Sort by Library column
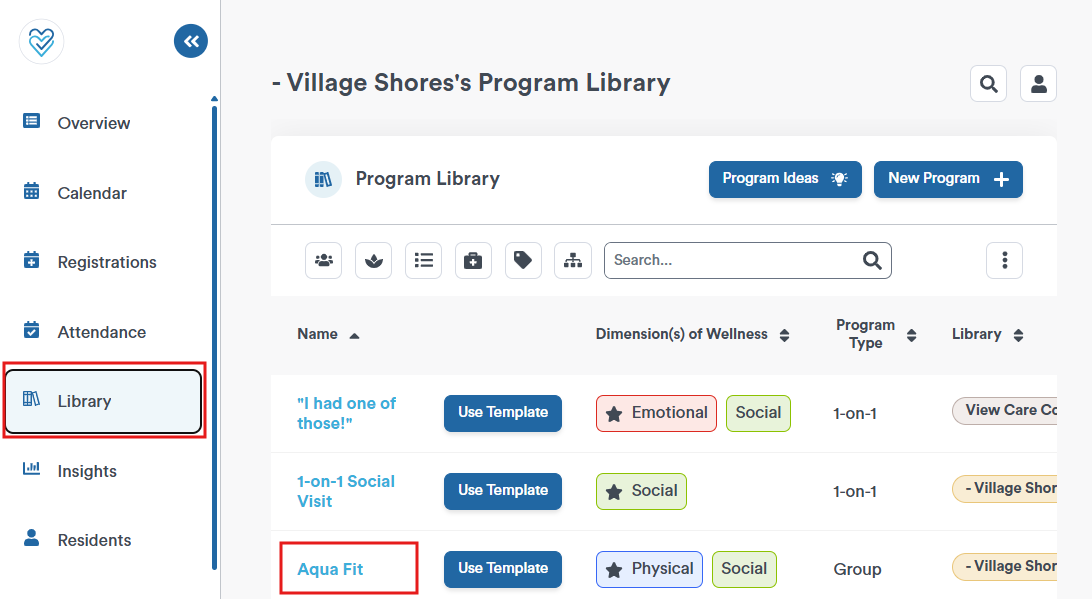This screenshot has height=599, width=1092. point(1018,335)
